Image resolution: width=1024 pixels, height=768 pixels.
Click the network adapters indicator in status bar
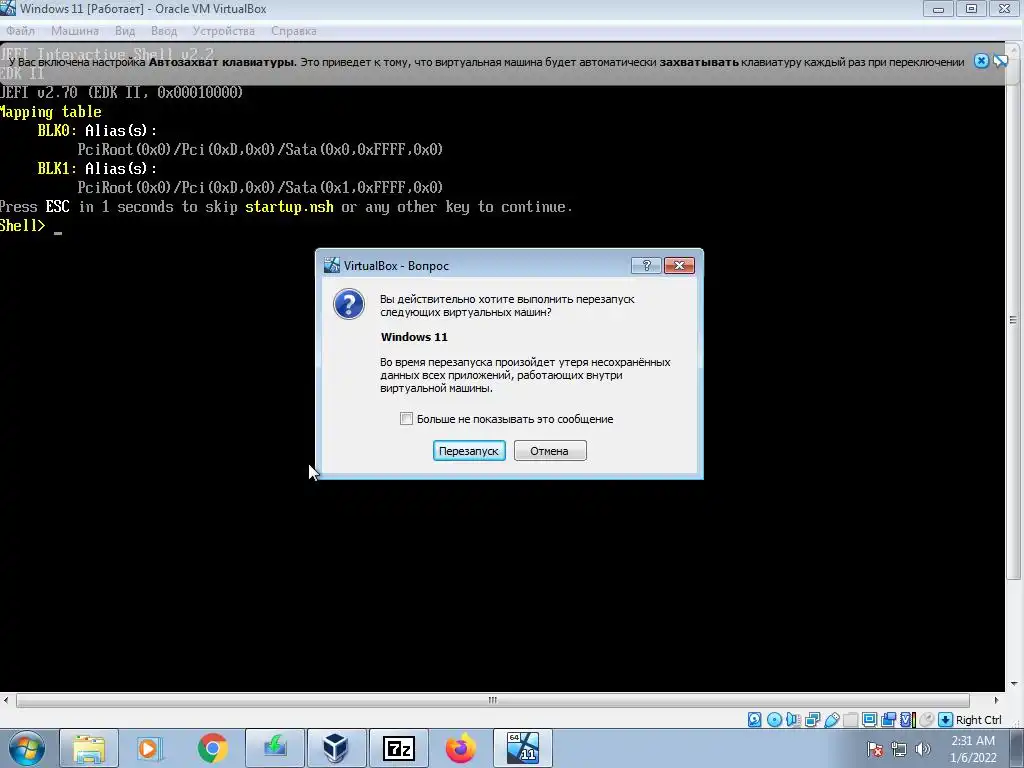(812, 720)
